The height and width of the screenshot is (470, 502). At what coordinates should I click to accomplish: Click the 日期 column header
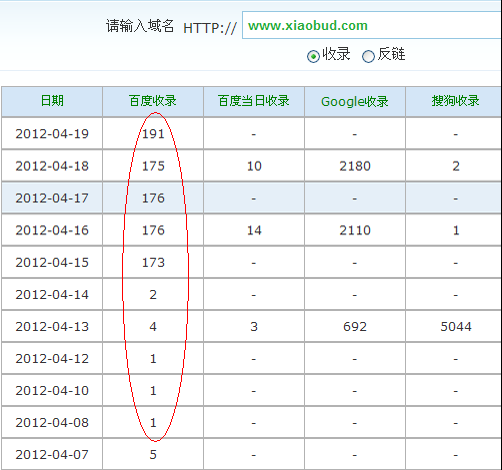[x=52, y=101]
